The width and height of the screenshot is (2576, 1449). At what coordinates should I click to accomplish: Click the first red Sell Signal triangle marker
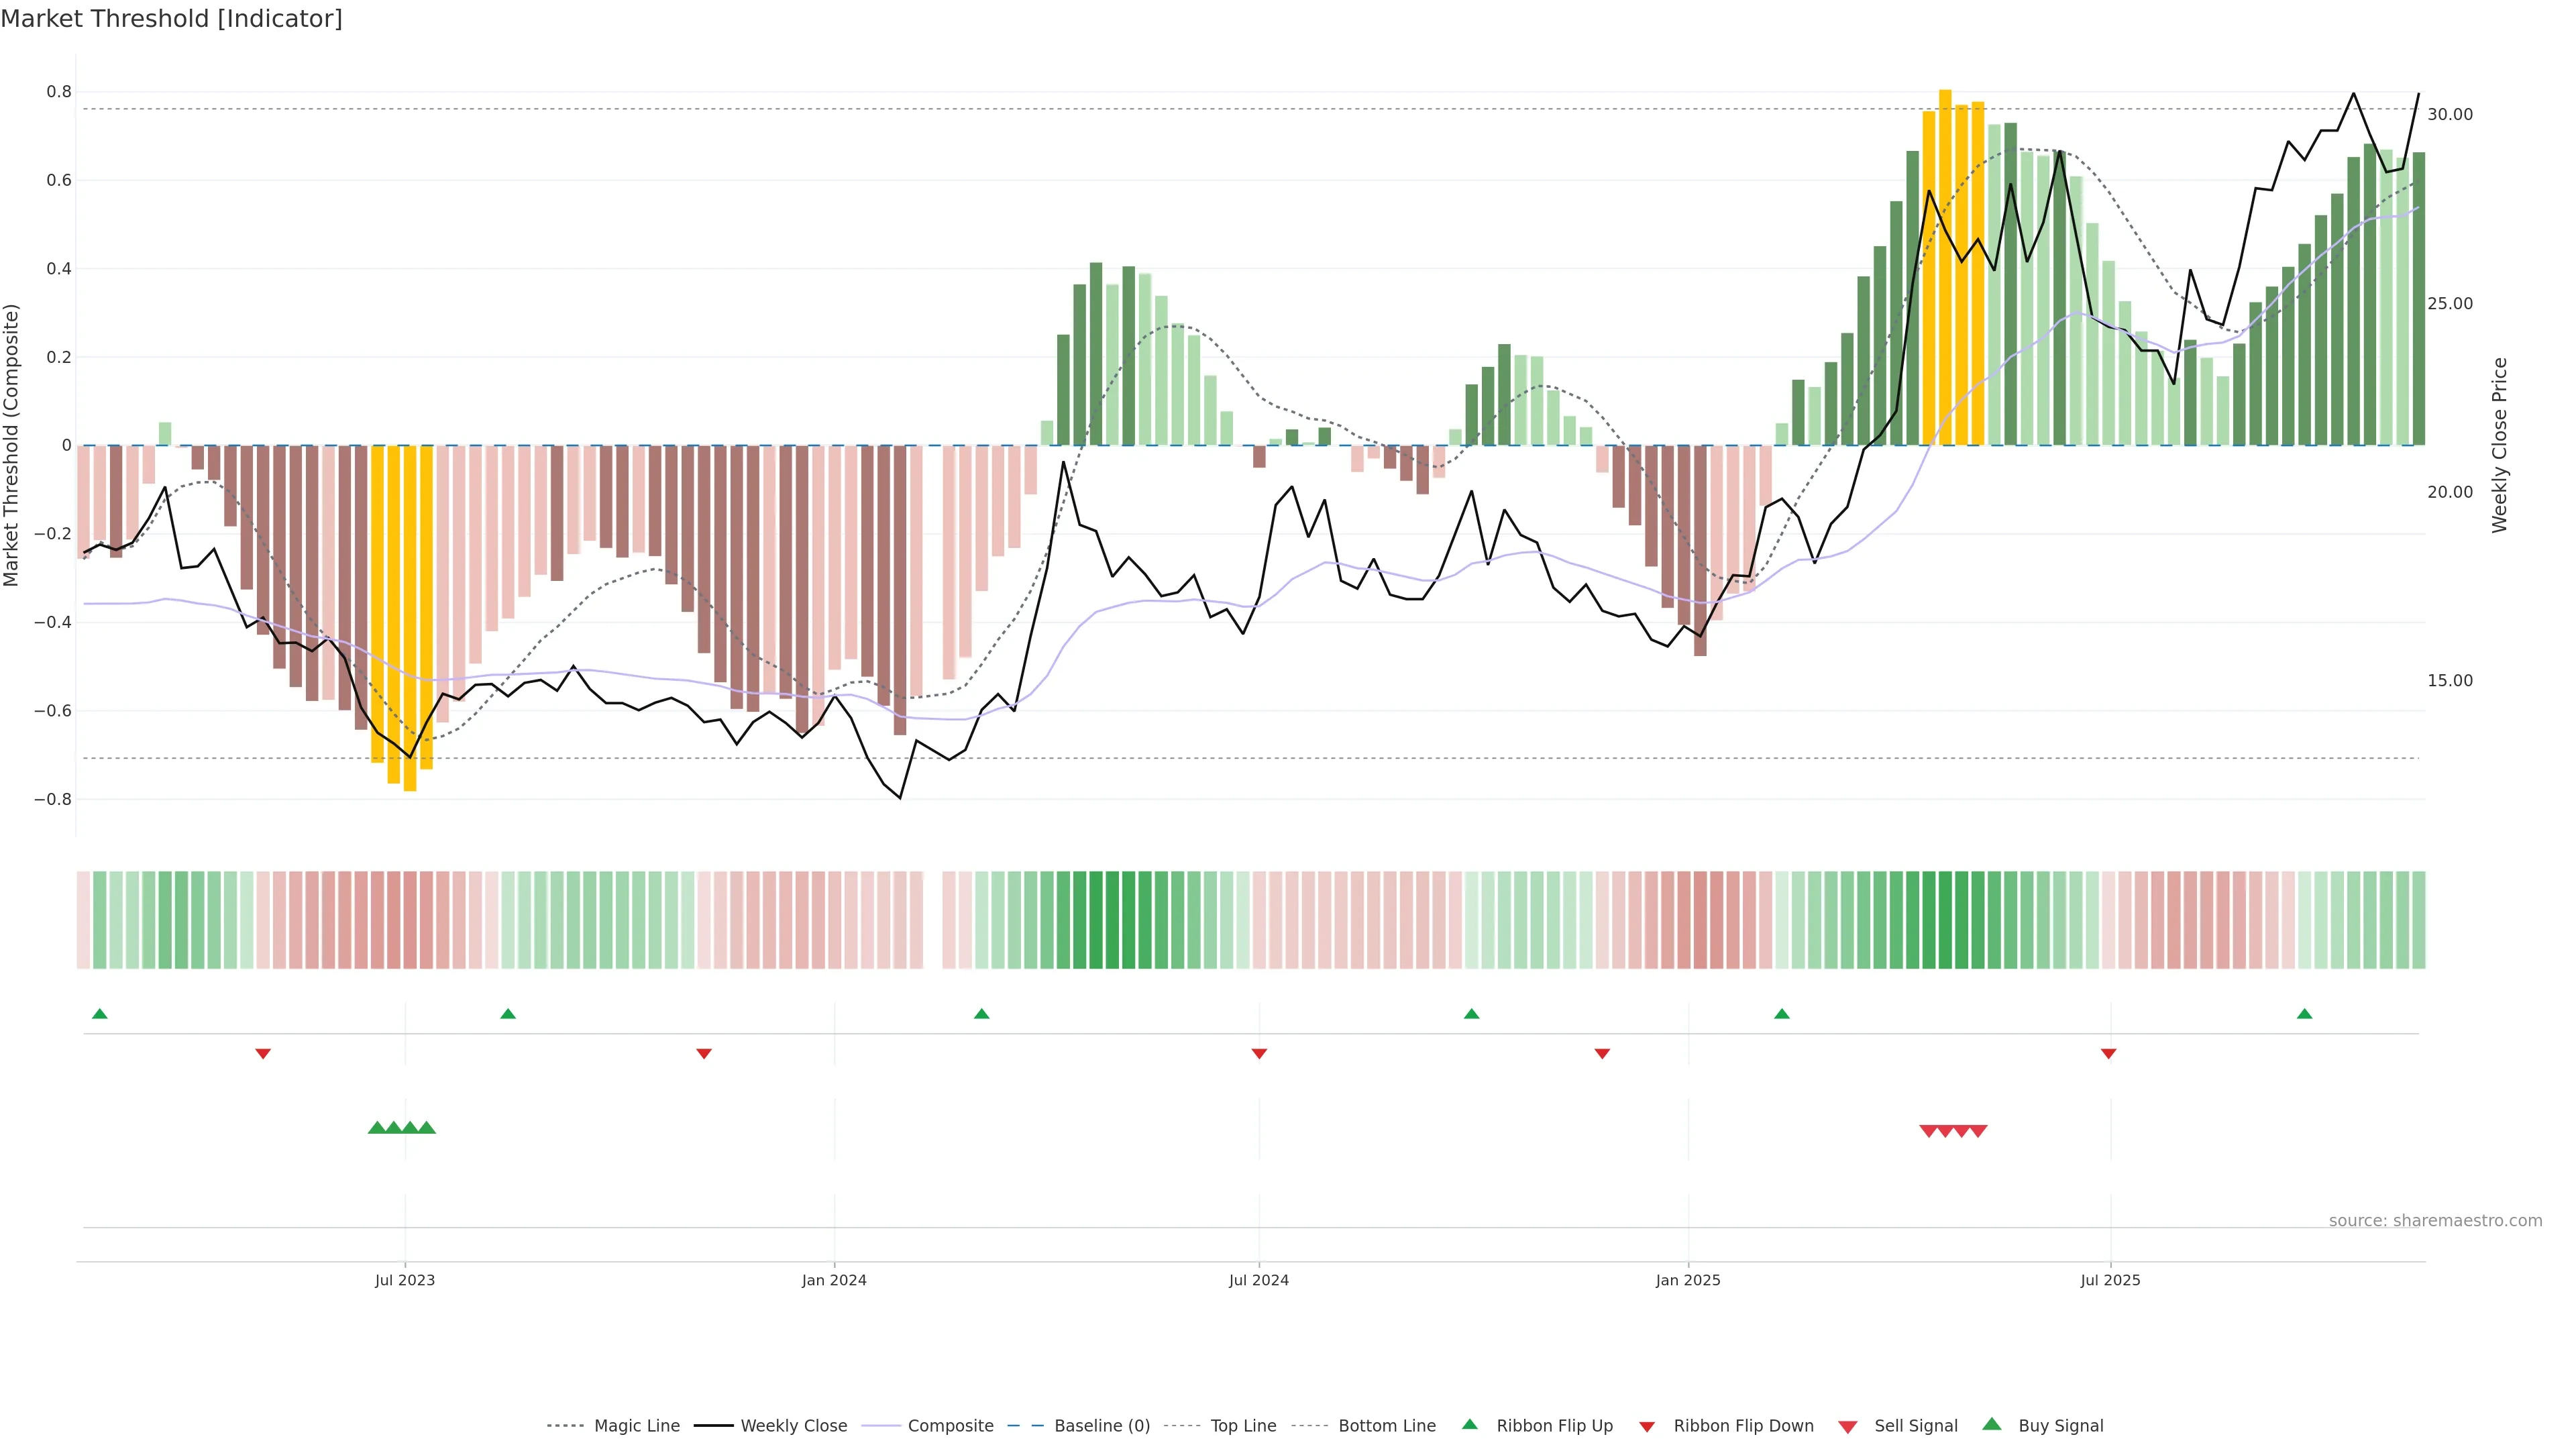1929,1131
